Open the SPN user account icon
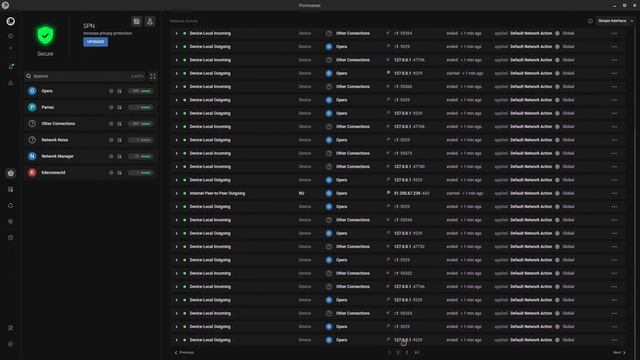The height and width of the screenshot is (360, 640). click(x=150, y=21)
